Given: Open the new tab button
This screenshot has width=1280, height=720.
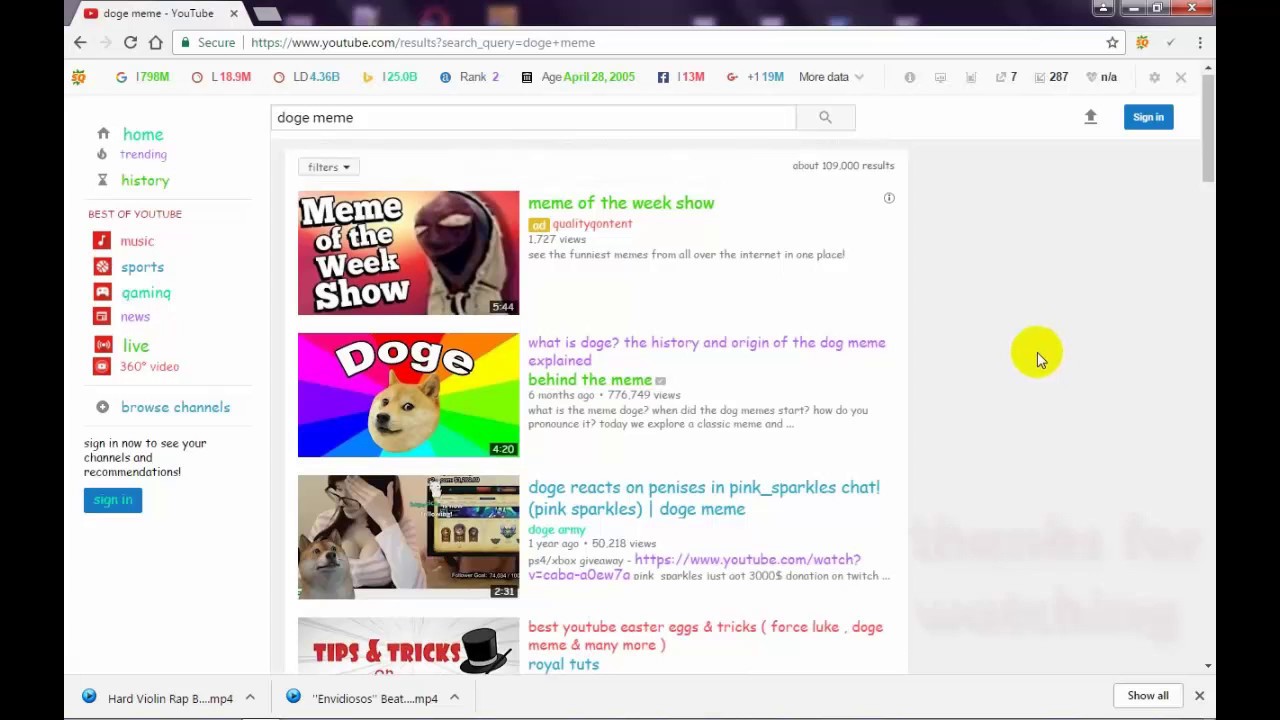Looking at the screenshot, I should tap(267, 14).
